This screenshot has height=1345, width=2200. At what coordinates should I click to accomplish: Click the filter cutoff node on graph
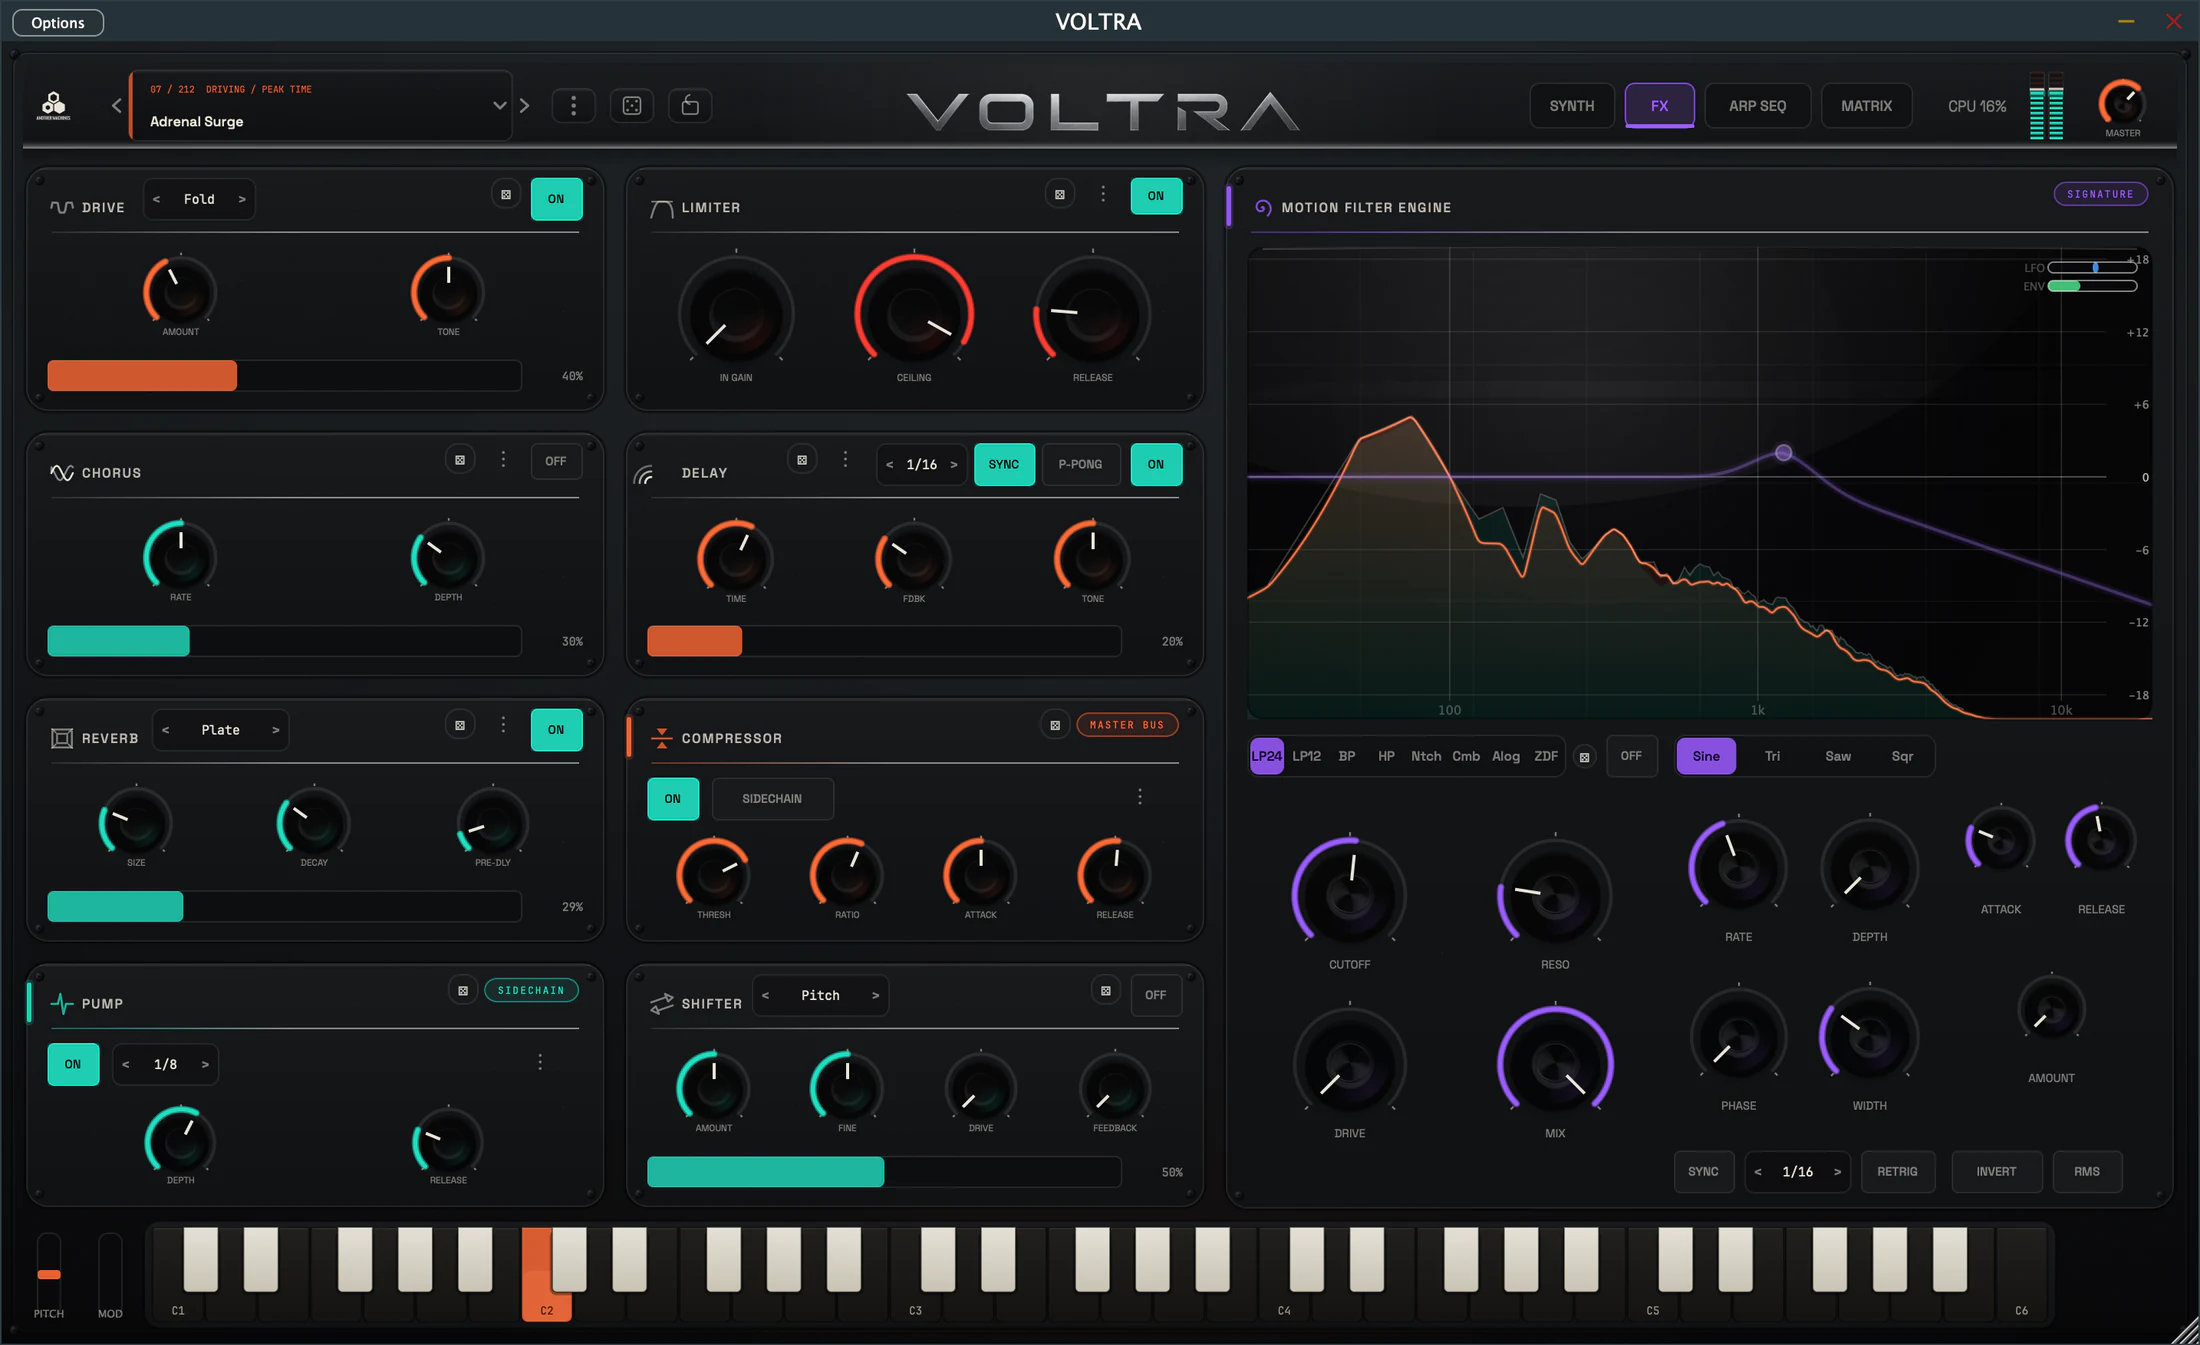pyautogui.click(x=1783, y=453)
